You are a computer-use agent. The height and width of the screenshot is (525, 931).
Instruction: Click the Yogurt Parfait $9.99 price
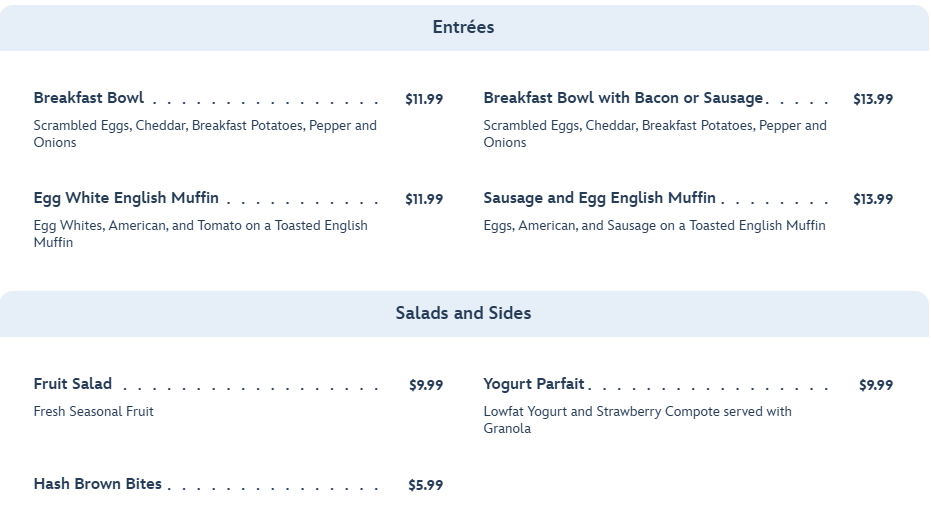click(x=876, y=385)
